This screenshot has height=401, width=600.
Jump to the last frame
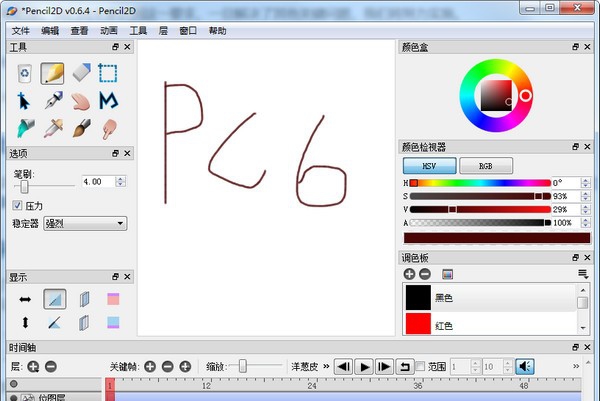[x=384, y=367]
